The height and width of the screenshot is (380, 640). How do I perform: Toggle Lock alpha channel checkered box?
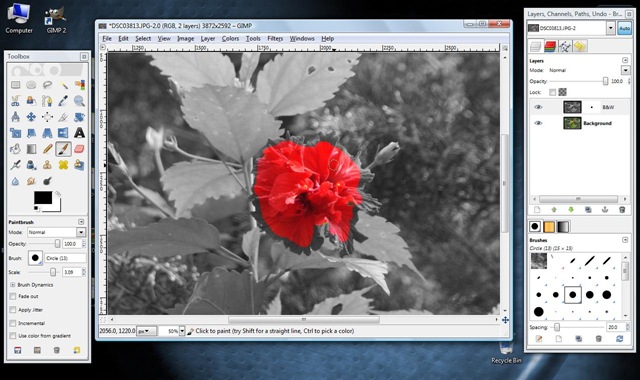(x=562, y=92)
